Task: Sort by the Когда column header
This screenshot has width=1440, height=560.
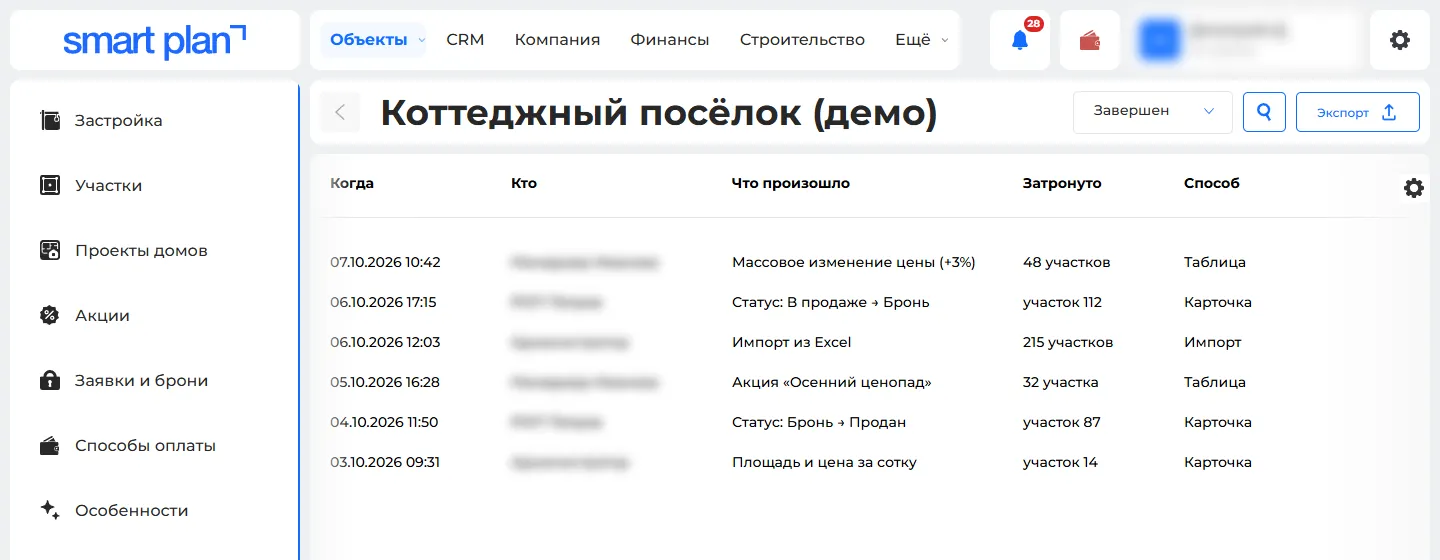Action: pyautogui.click(x=352, y=184)
